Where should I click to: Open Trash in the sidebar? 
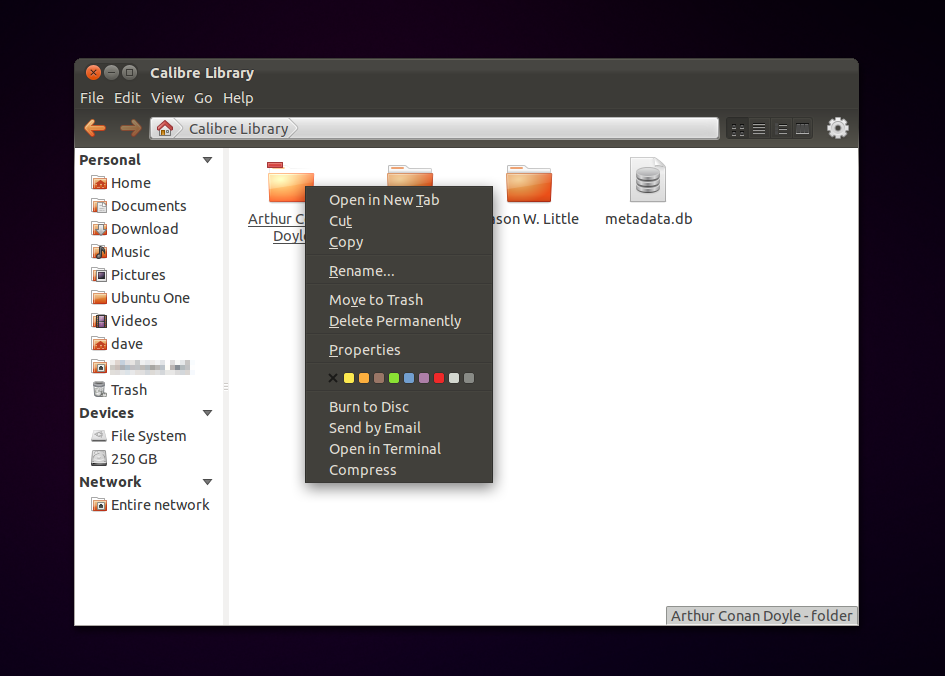pyautogui.click(x=119, y=389)
